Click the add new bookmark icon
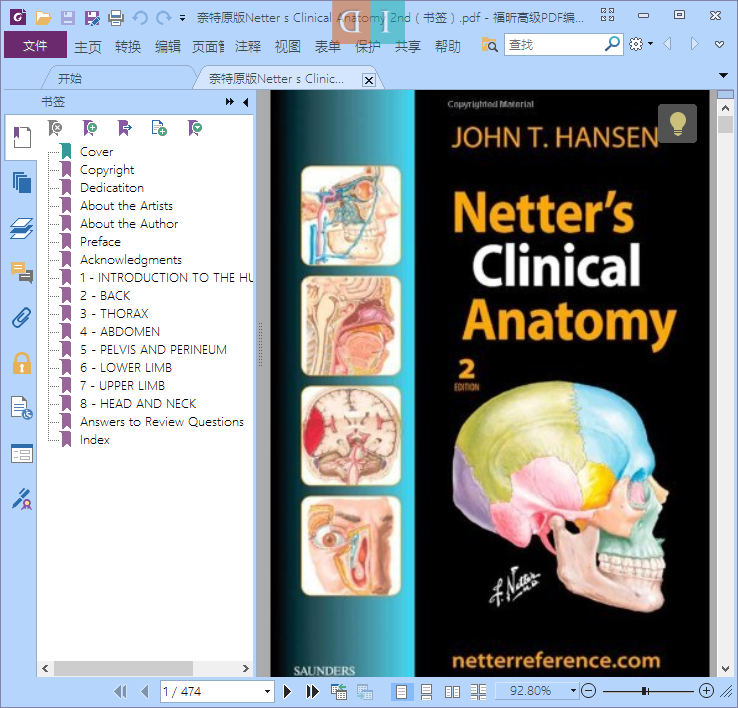 tap(90, 128)
